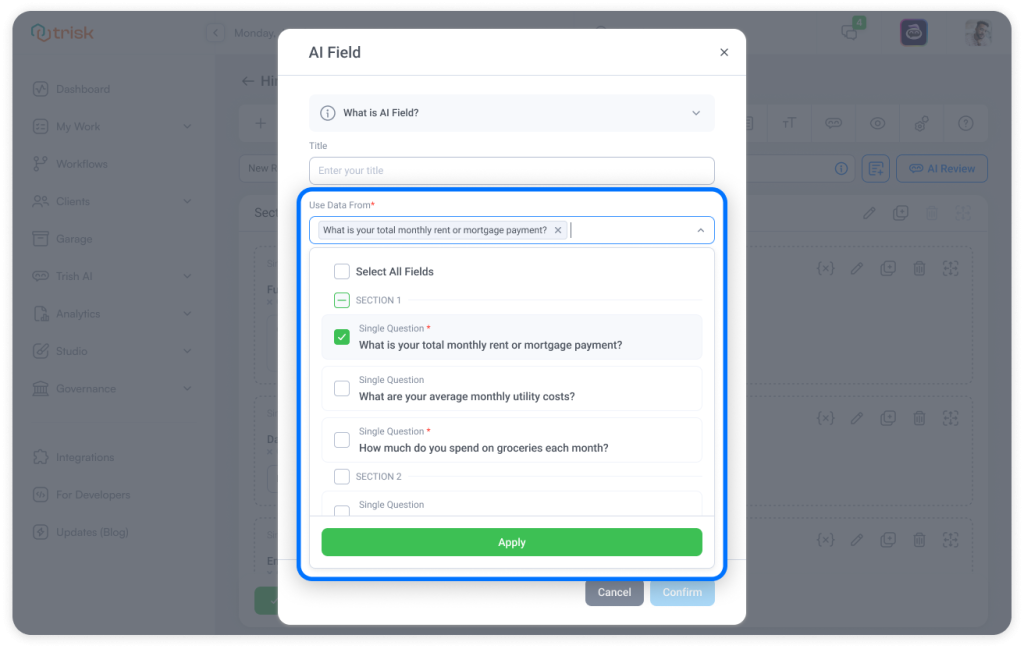Screen dimensions: 1024x649
Task: Click the first field's trash icon
Action: [x=919, y=268]
